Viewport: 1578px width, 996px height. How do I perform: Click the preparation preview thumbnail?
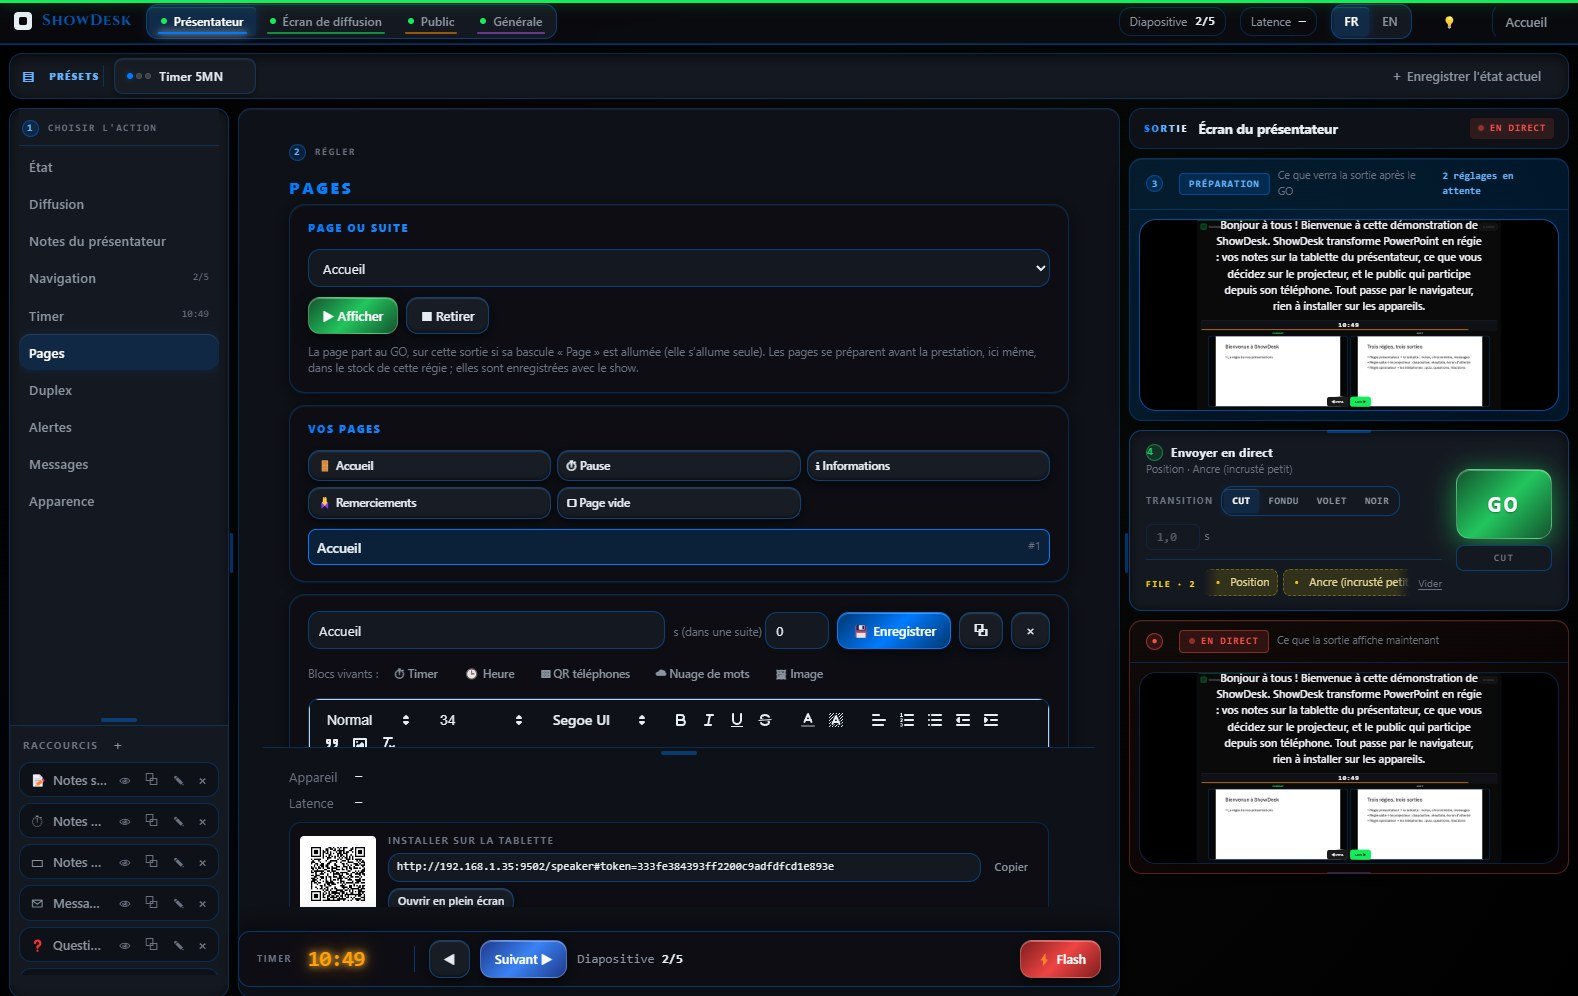1348,315
